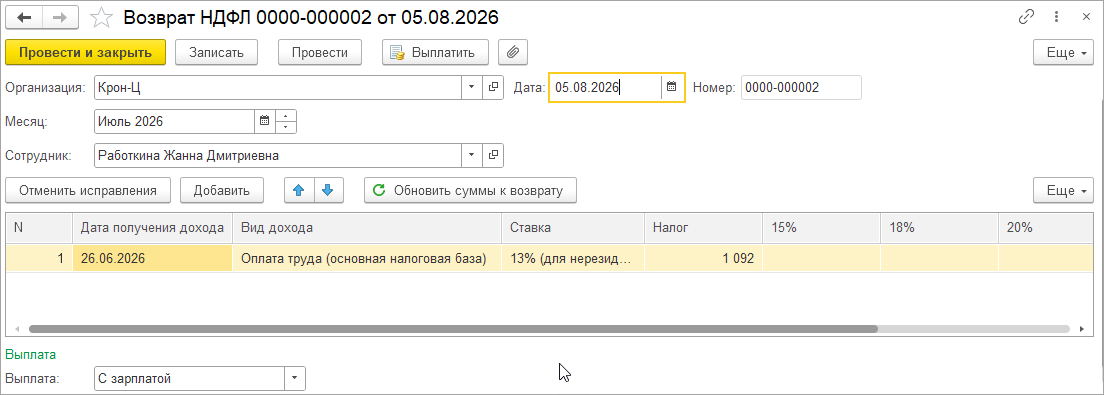The image size is (1104, 395).
Task: Click the 18% column header
Action: [939, 227]
